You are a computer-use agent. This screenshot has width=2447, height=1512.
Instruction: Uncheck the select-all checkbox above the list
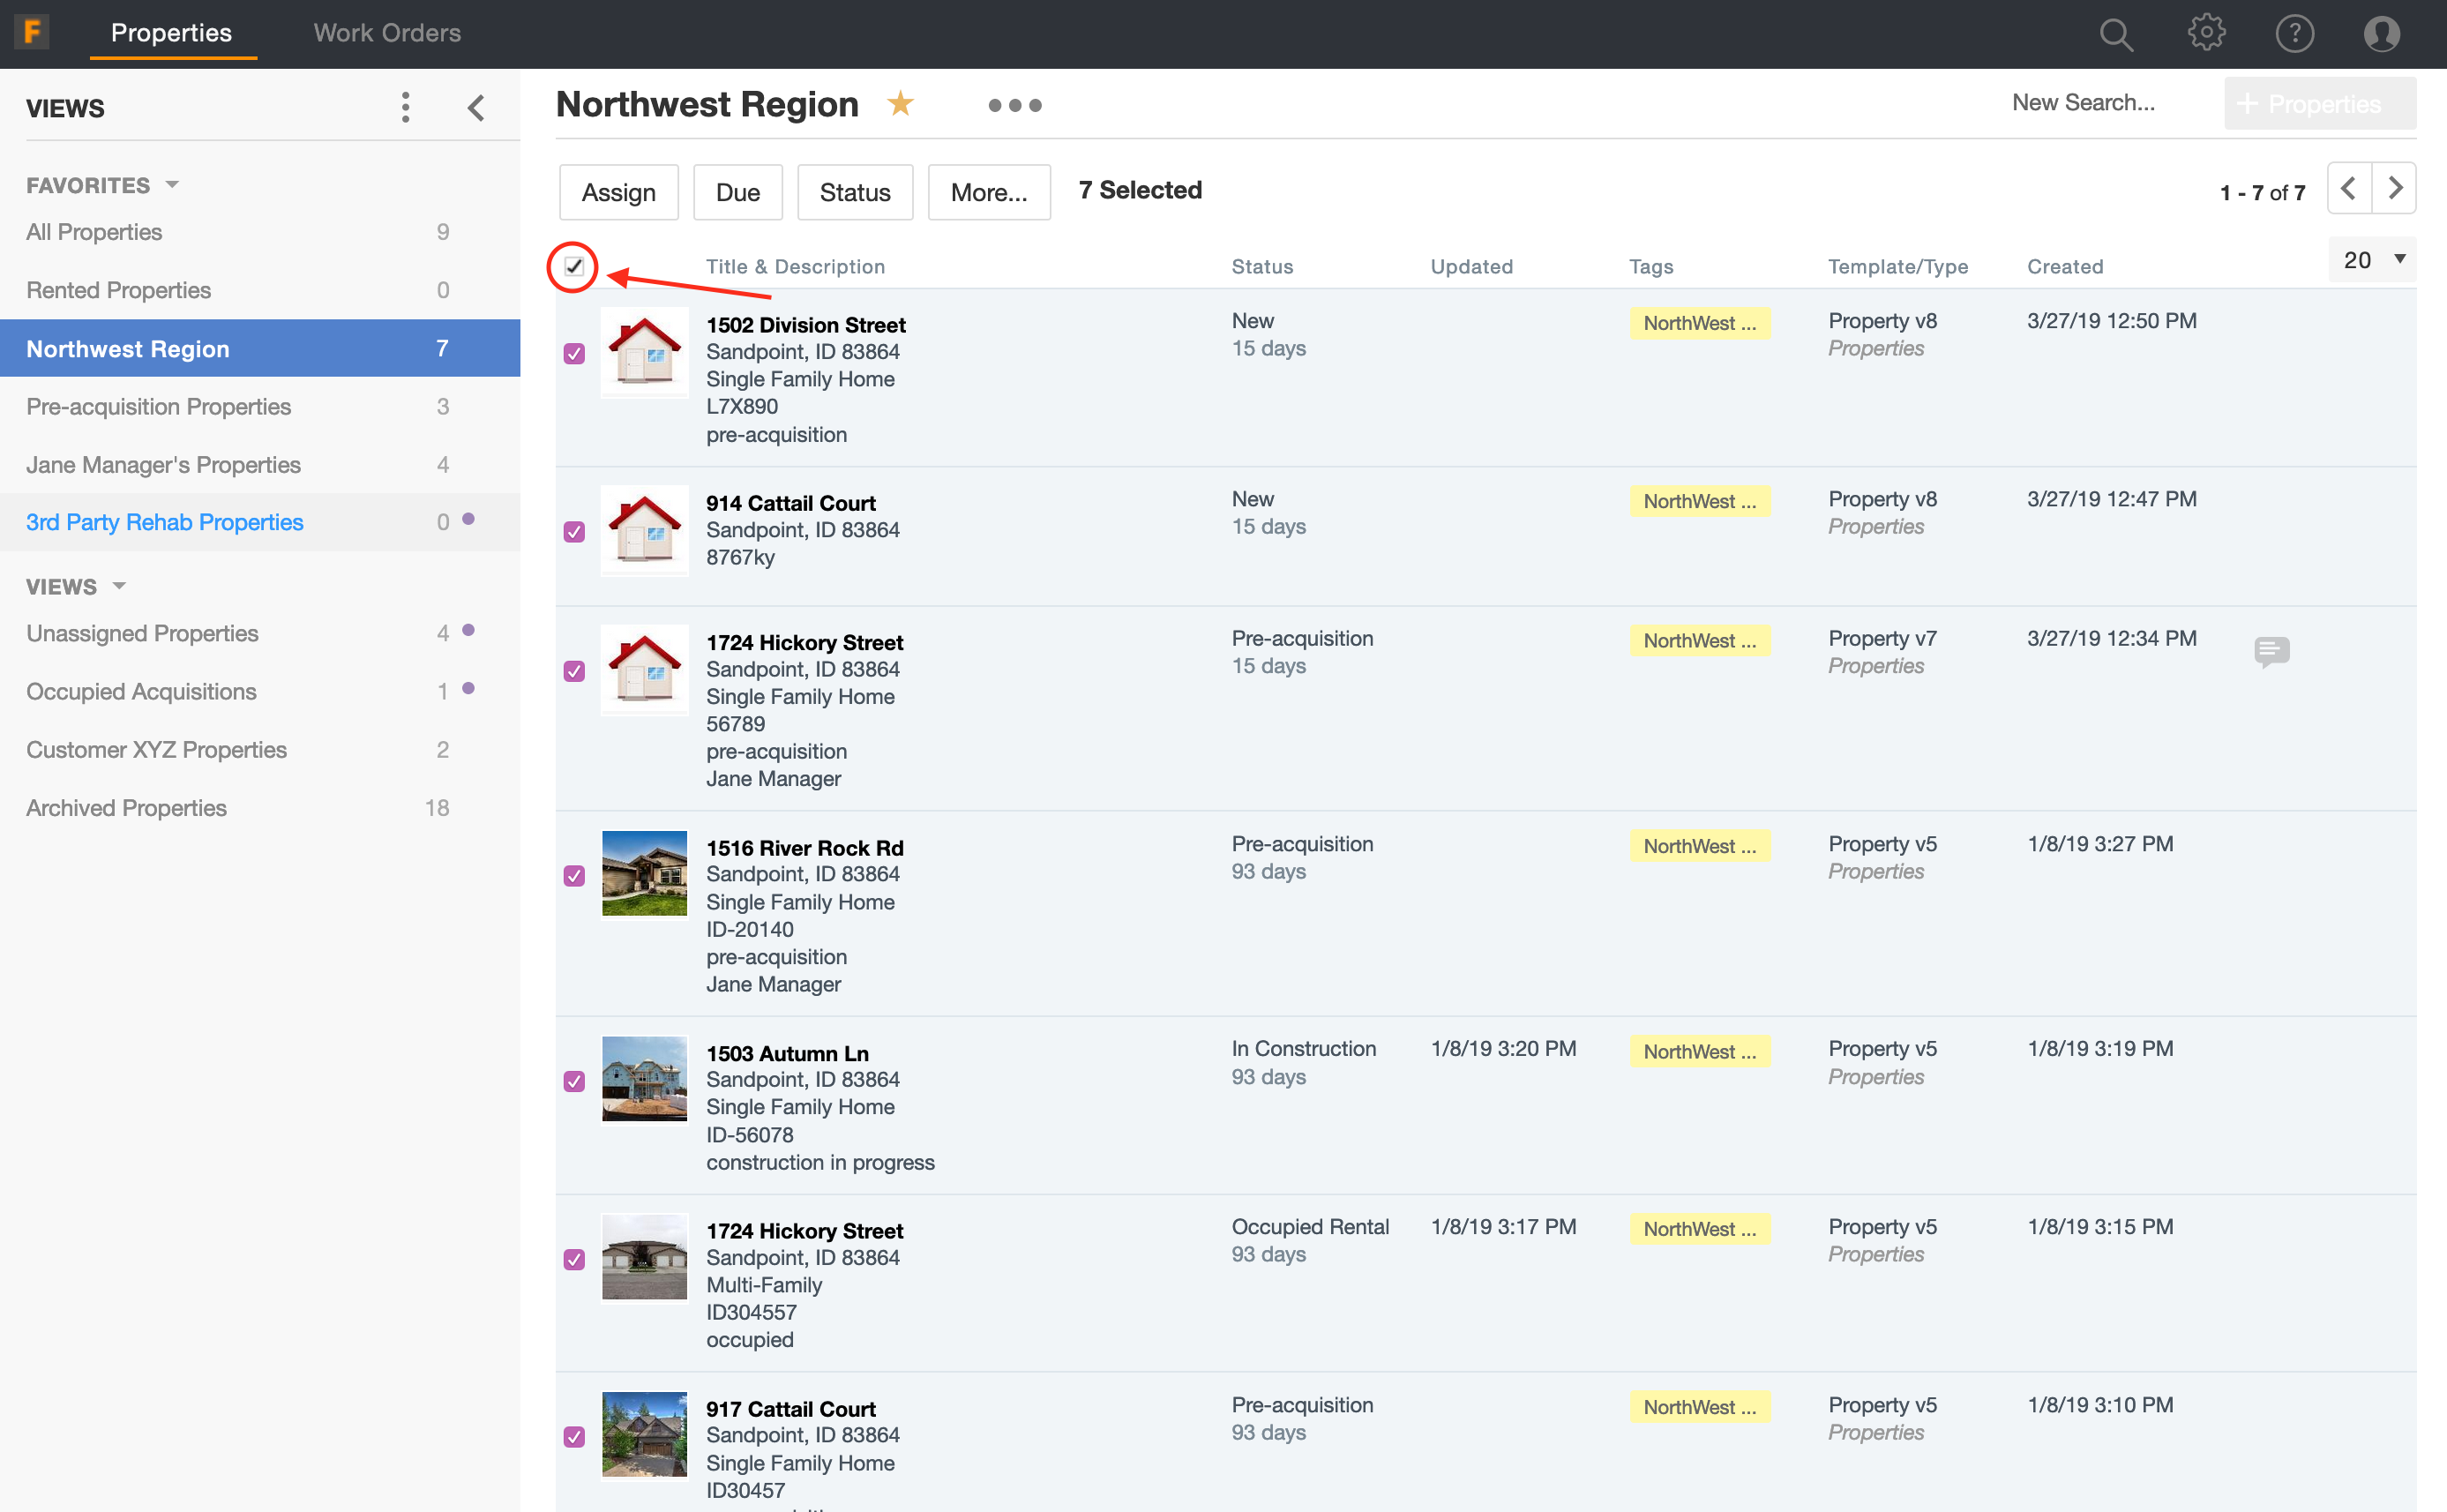pos(574,267)
